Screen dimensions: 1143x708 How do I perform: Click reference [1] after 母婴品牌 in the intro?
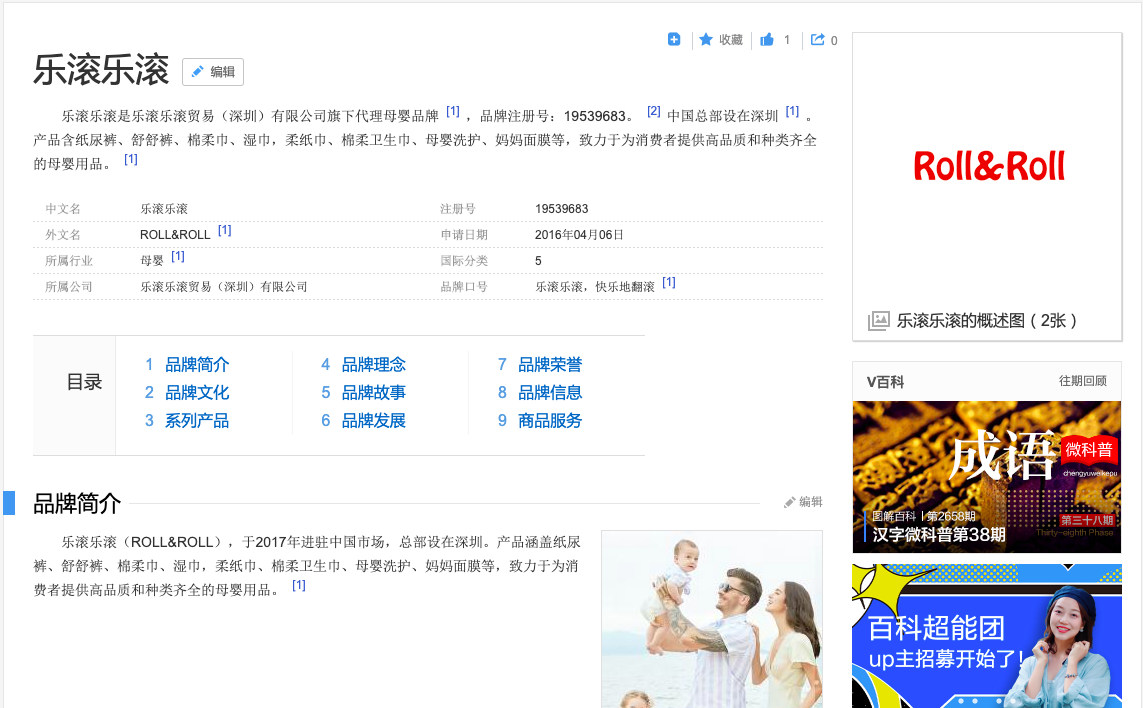(453, 112)
